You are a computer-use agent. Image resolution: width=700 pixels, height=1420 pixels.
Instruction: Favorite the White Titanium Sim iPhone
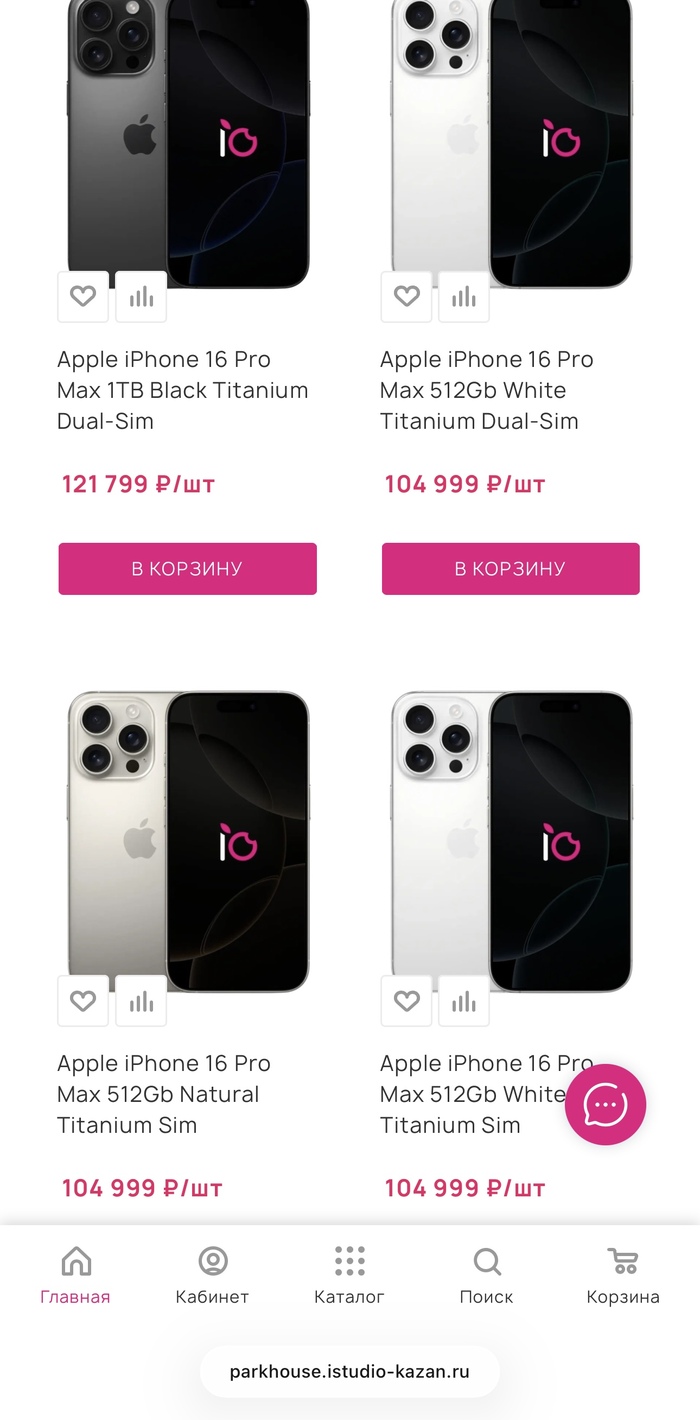pyautogui.click(x=406, y=1001)
